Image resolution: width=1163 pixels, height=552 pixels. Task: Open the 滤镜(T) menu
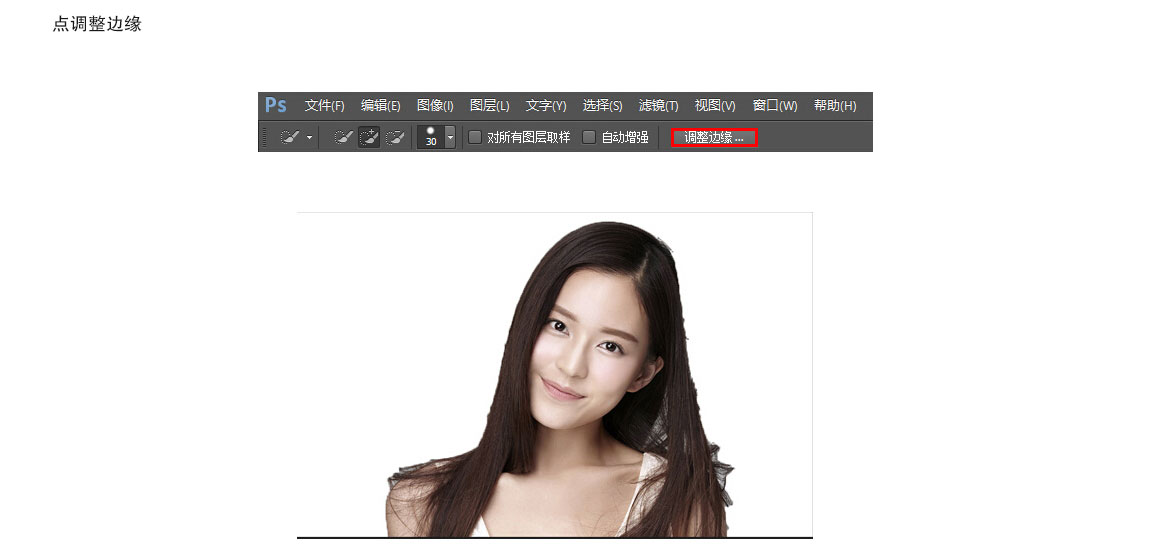[658, 106]
